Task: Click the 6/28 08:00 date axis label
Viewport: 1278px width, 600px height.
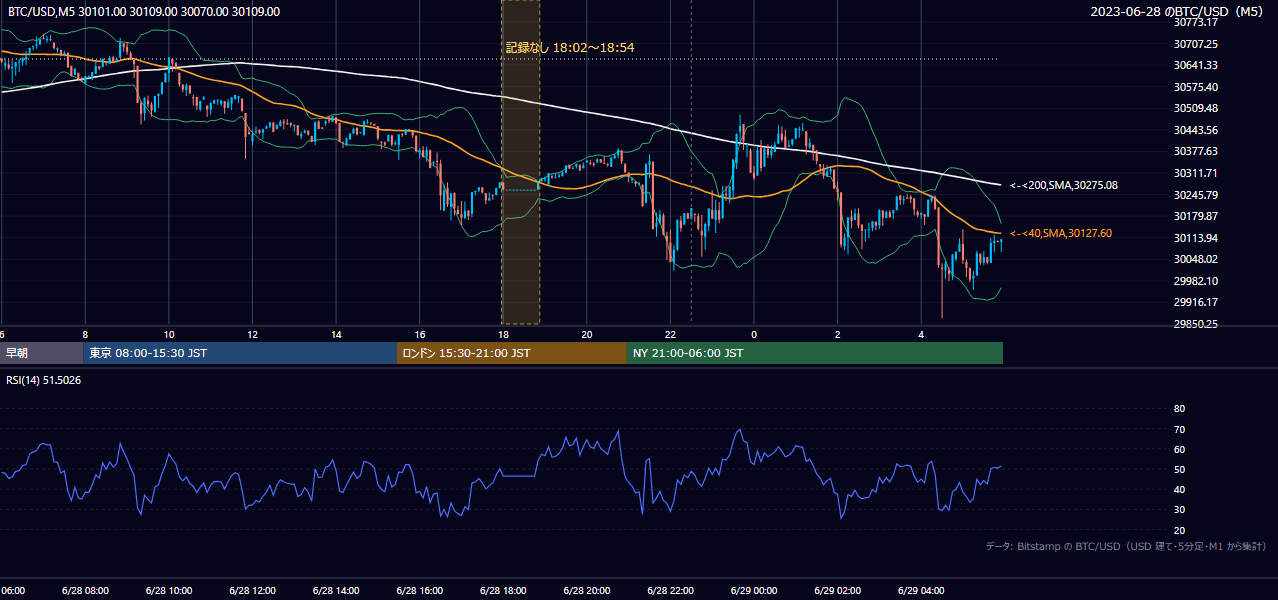Action: tap(85, 591)
